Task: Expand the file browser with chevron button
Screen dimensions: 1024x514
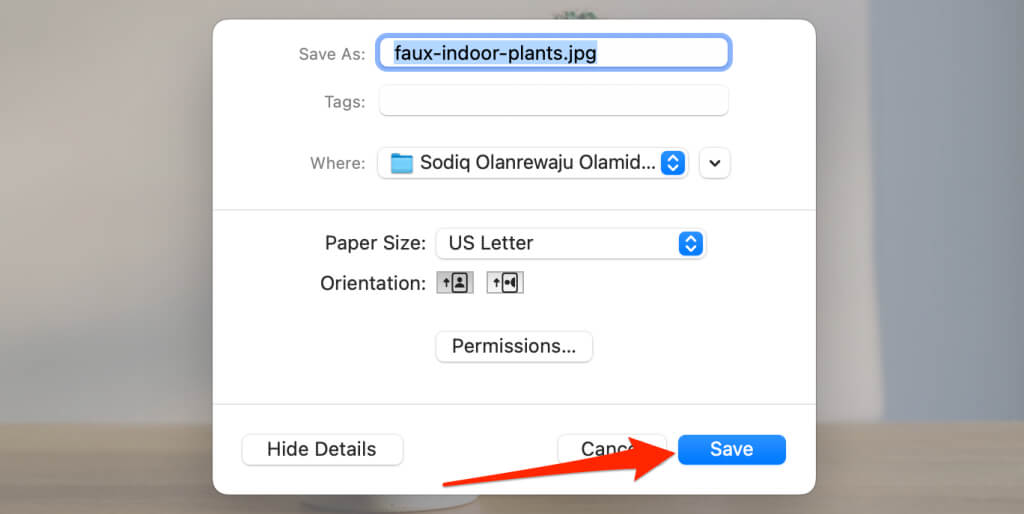Action: pos(715,163)
